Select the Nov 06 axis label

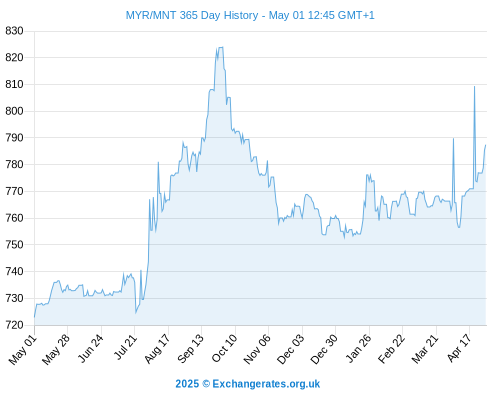tap(257, 349)
